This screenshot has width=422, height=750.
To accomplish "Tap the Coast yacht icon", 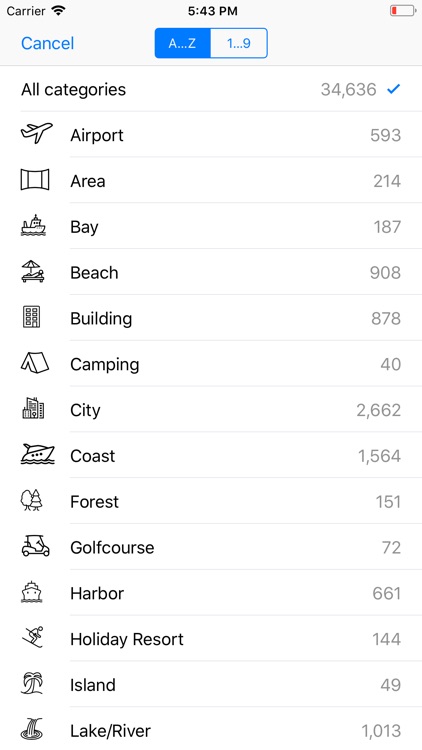I will click(x=37, y=455).
